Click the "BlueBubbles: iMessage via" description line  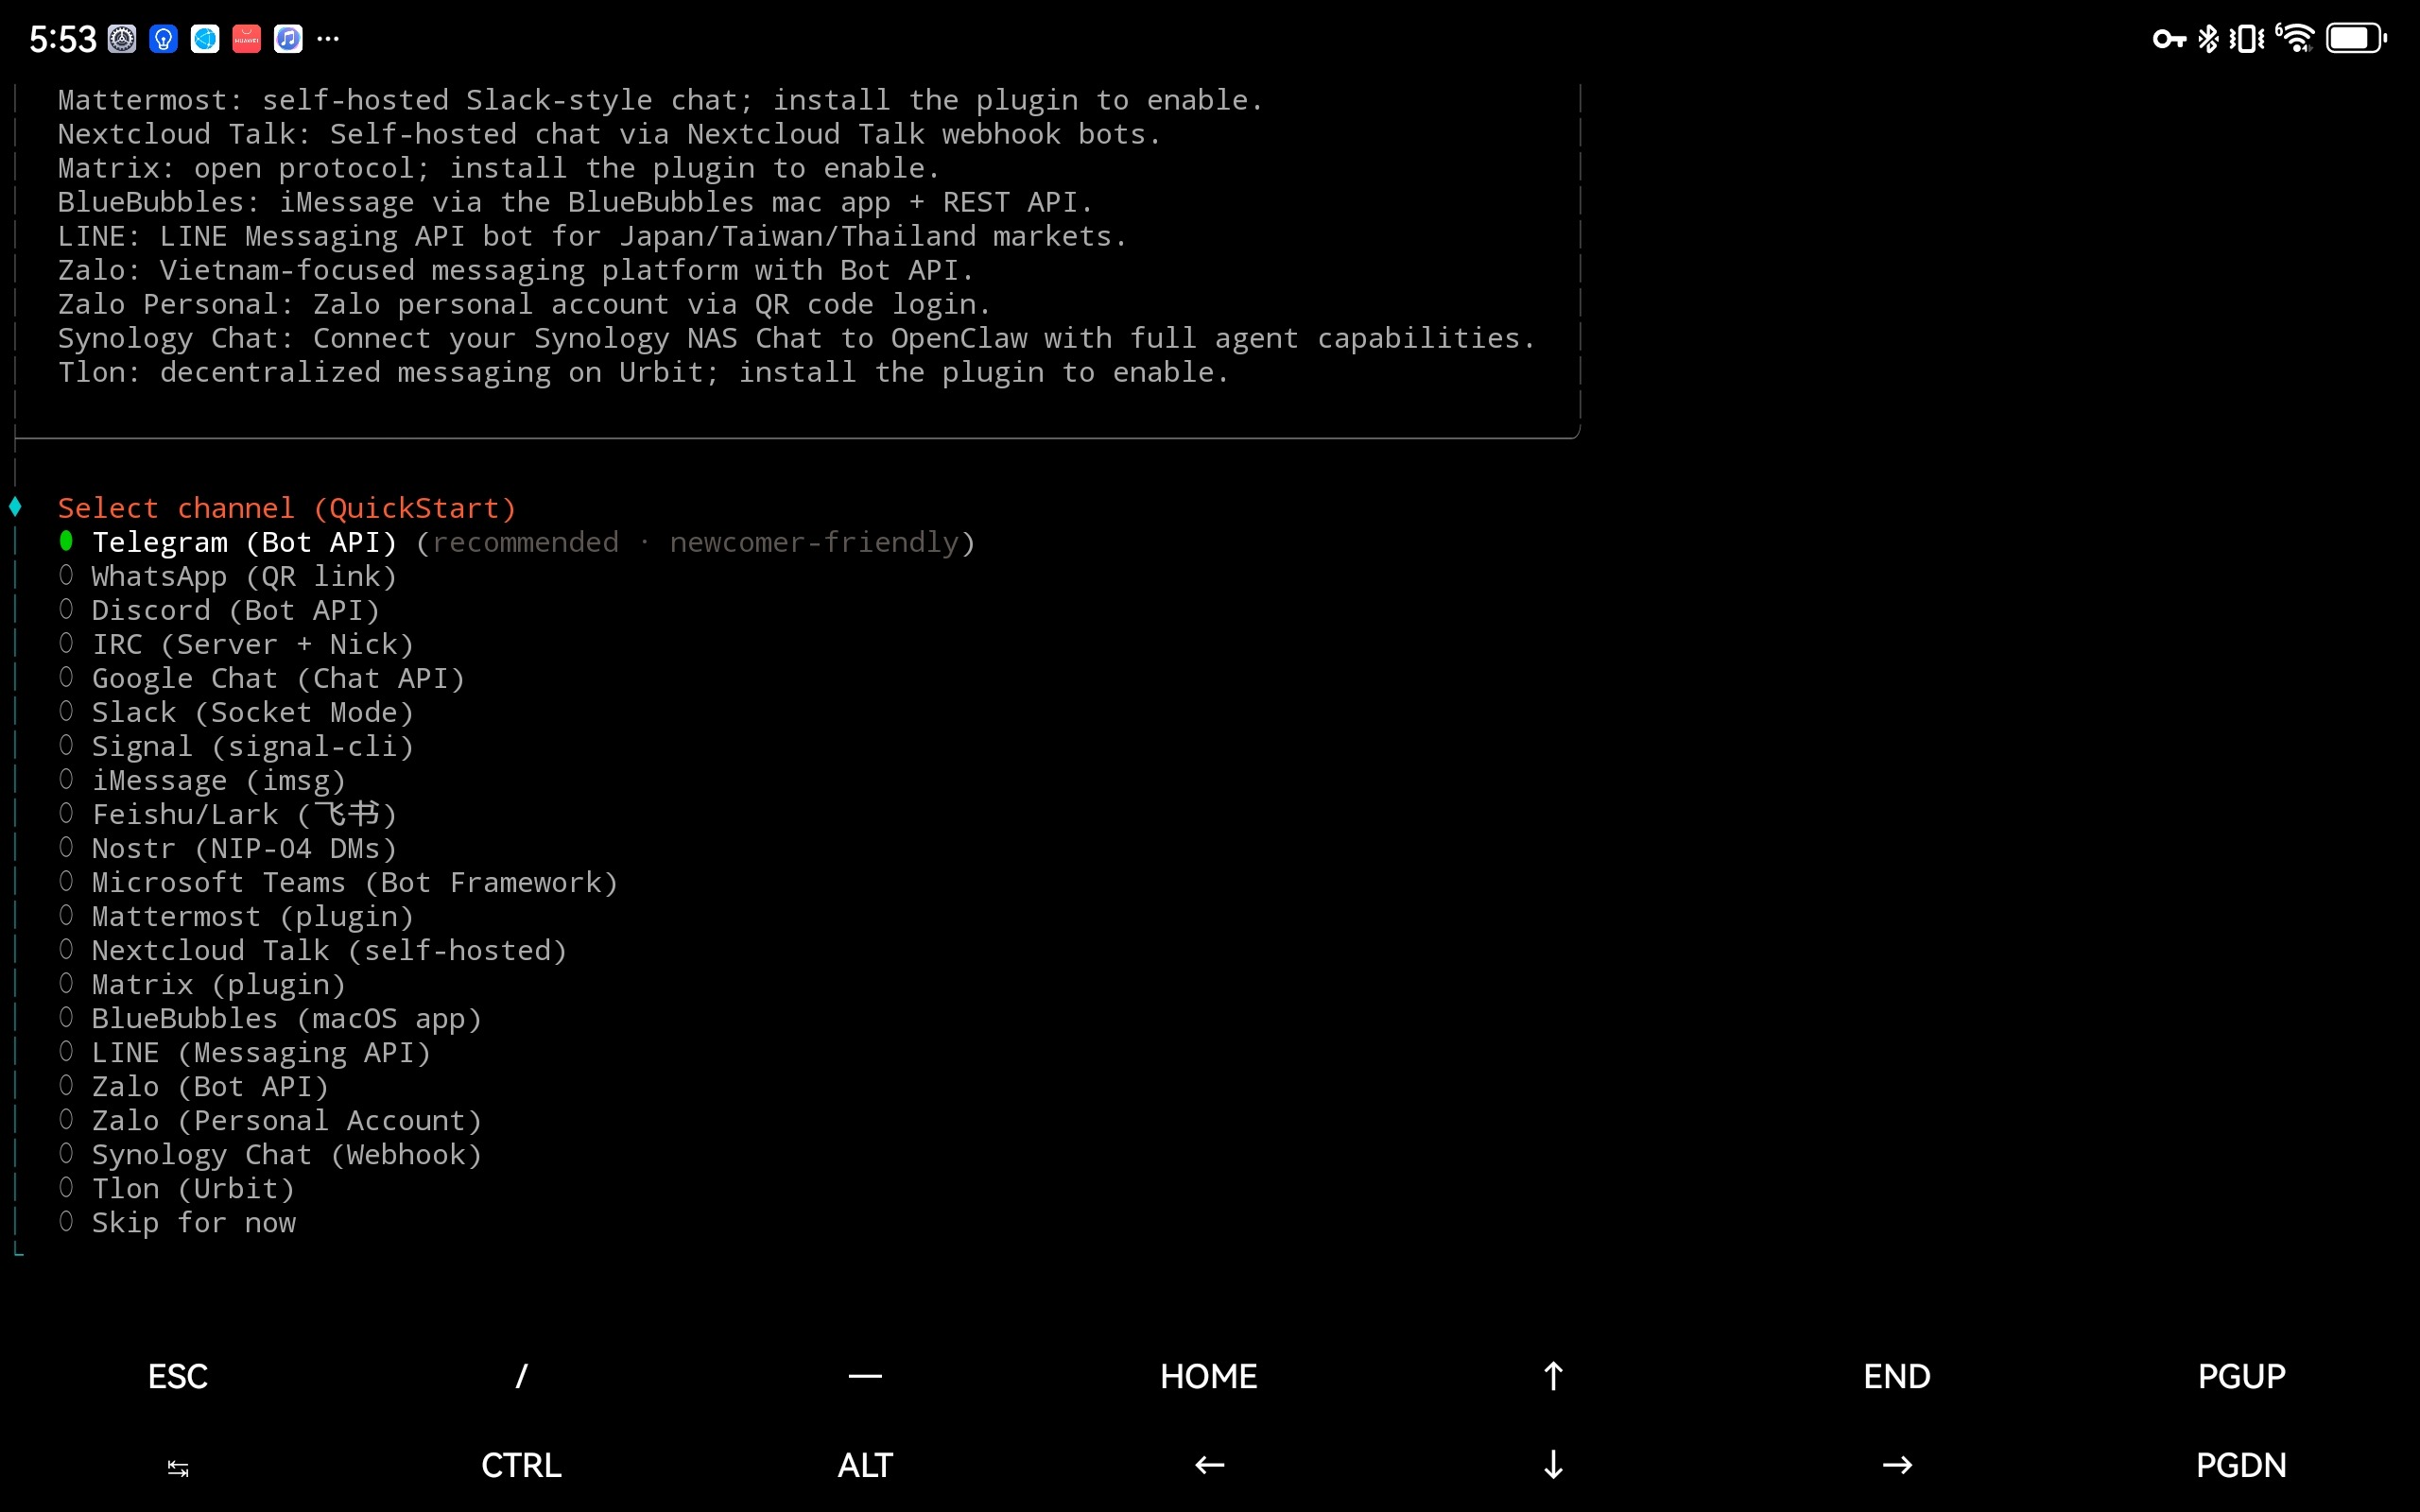point(576,202)
